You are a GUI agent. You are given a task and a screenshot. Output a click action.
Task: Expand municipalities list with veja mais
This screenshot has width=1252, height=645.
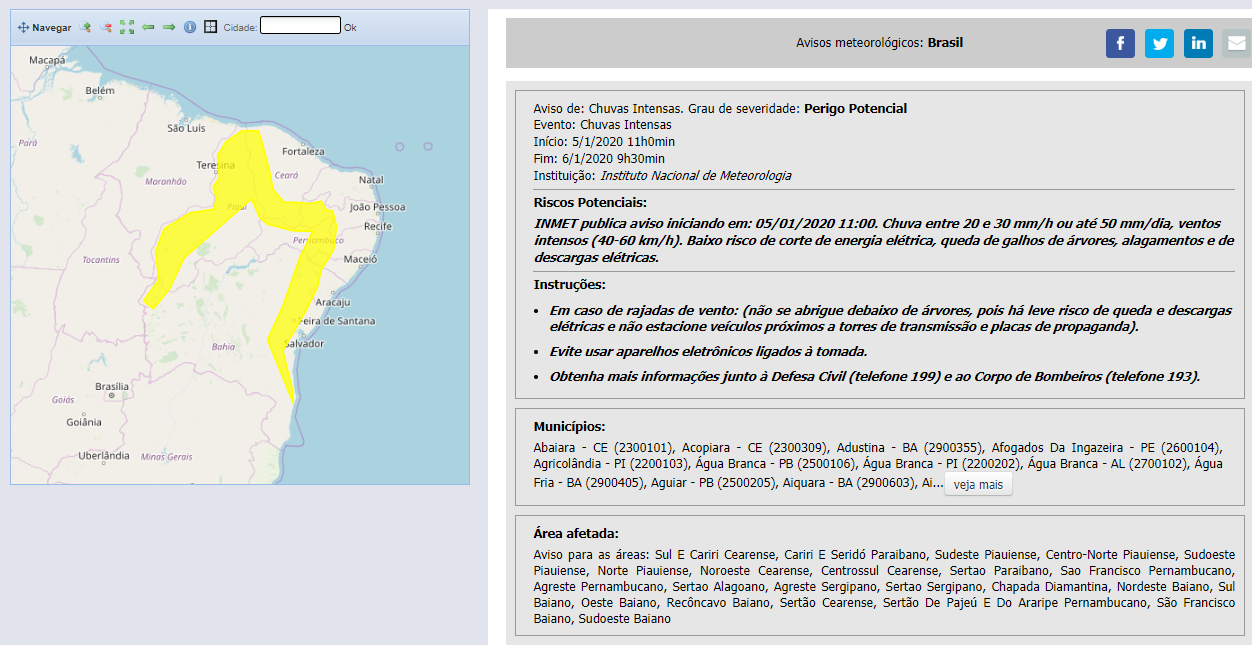point(977,485)
